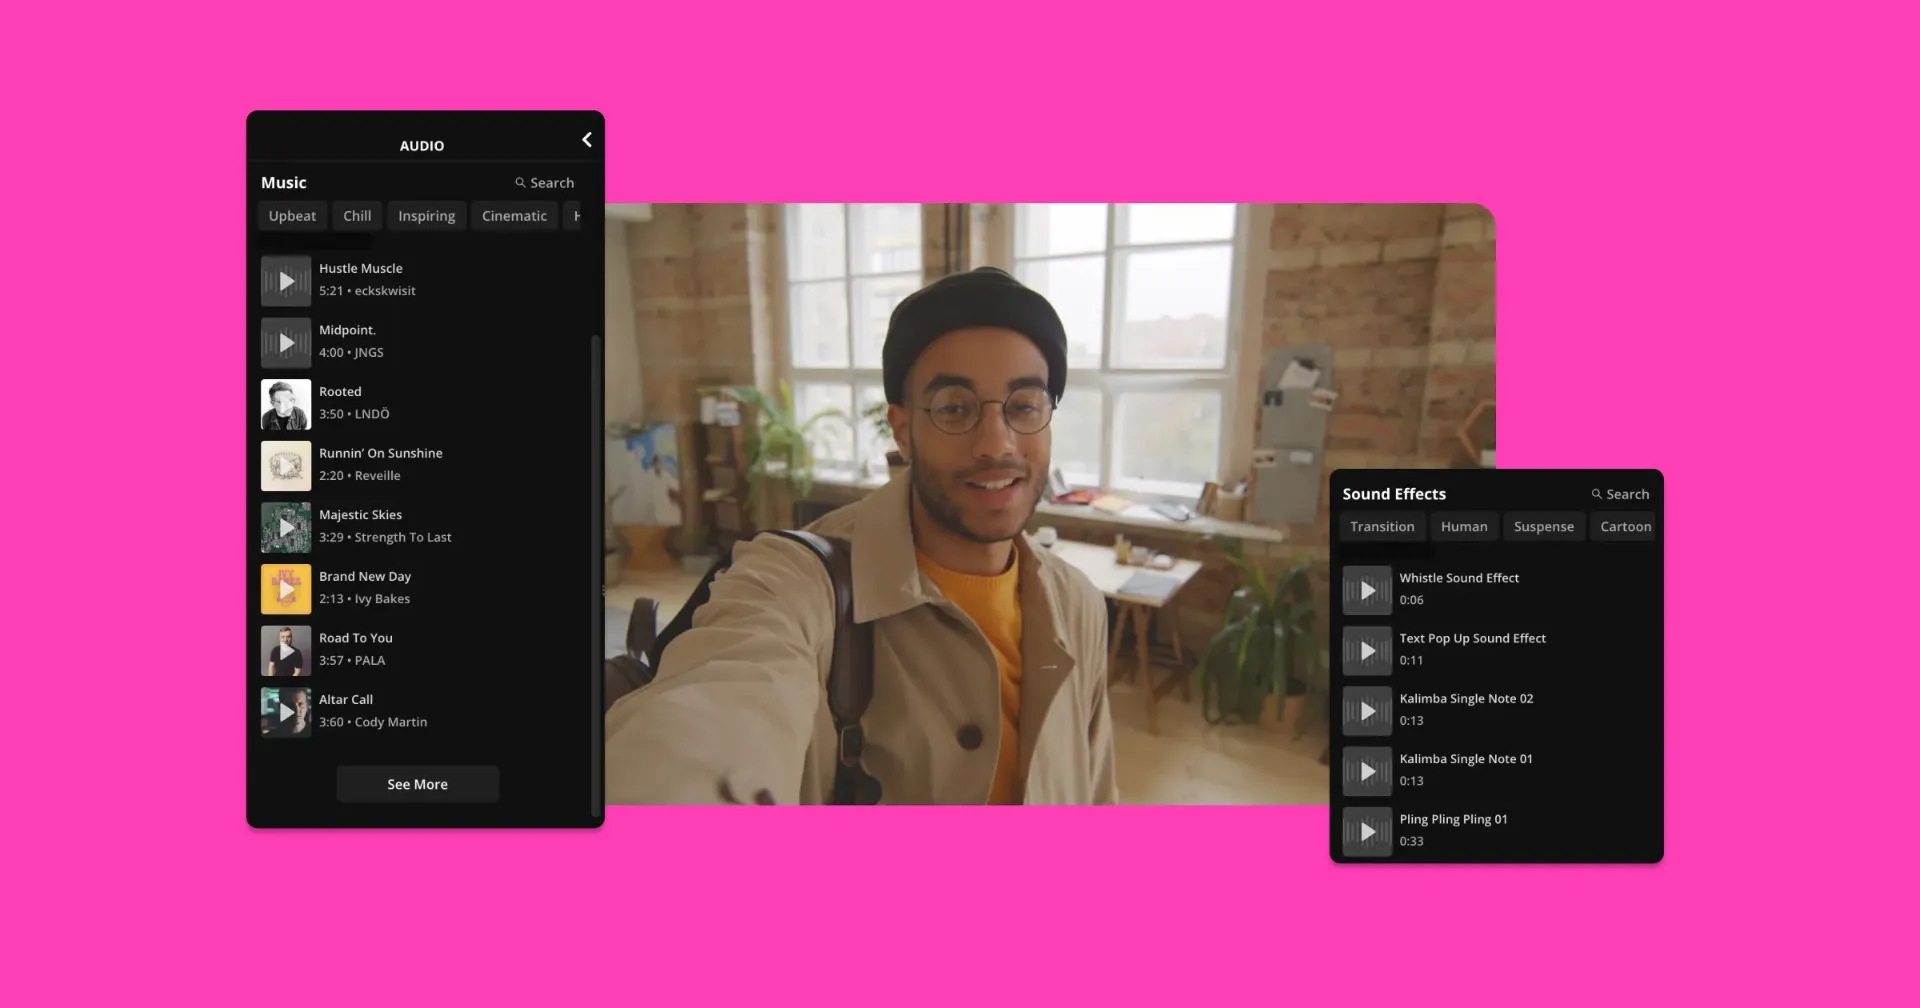Click the Audio panel vertical scrollbar

[x=596, y=570]
